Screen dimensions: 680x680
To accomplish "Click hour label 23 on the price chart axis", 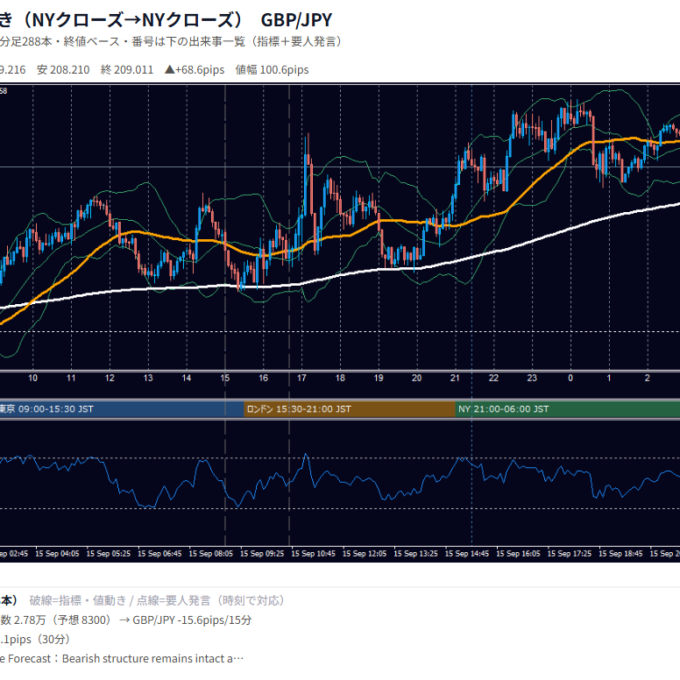I will tap(532, 378).
